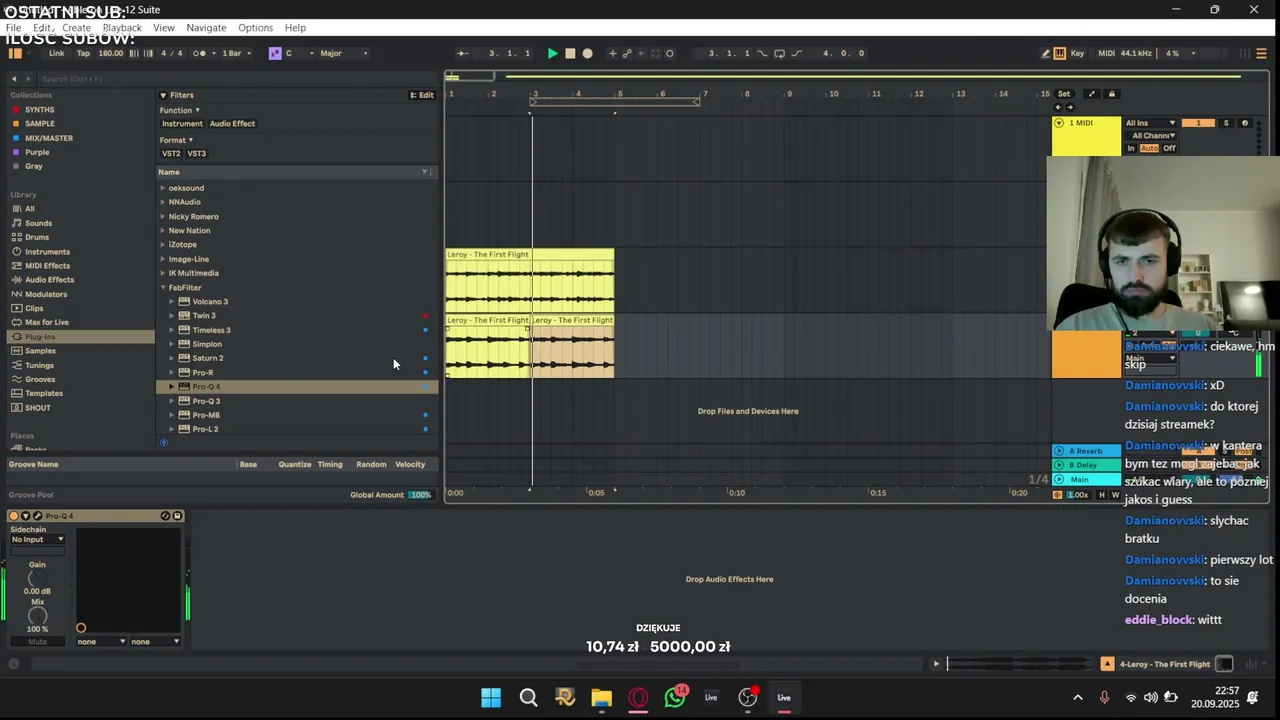Click the MIDI Arrangement Overdub plus icon

[x=613, y=53]
